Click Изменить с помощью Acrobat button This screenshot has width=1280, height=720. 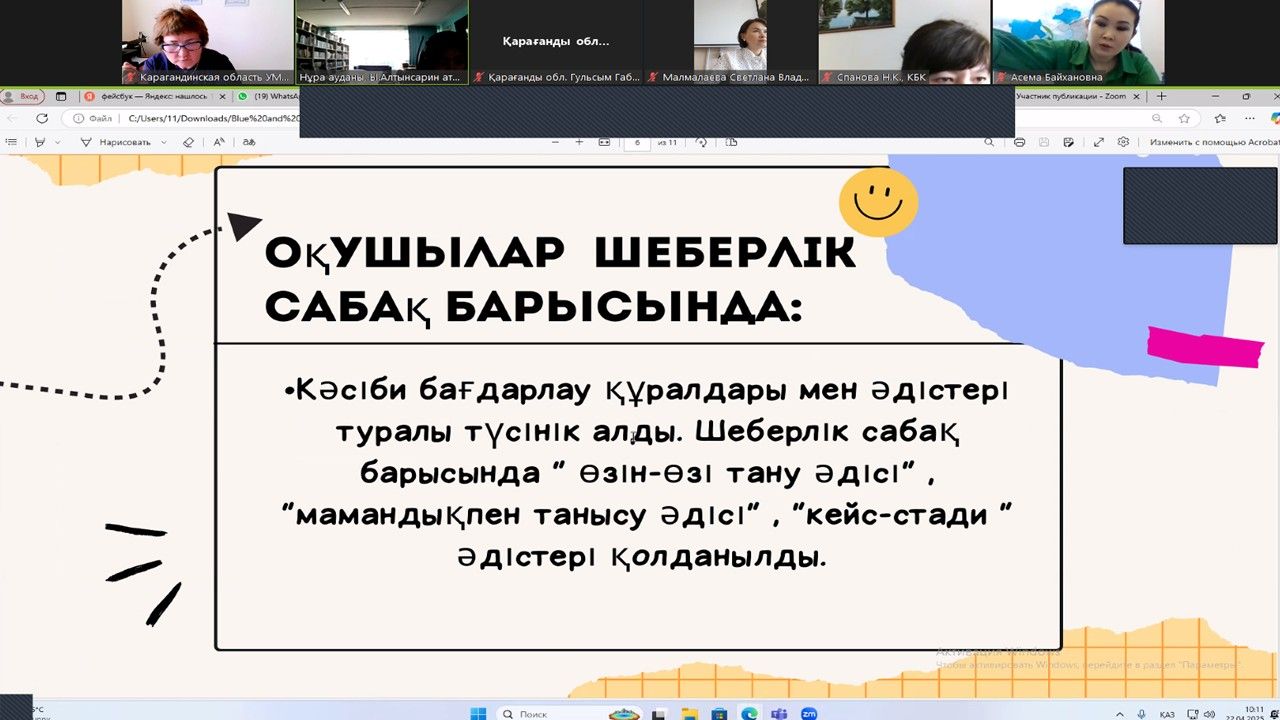[1213, 142]
